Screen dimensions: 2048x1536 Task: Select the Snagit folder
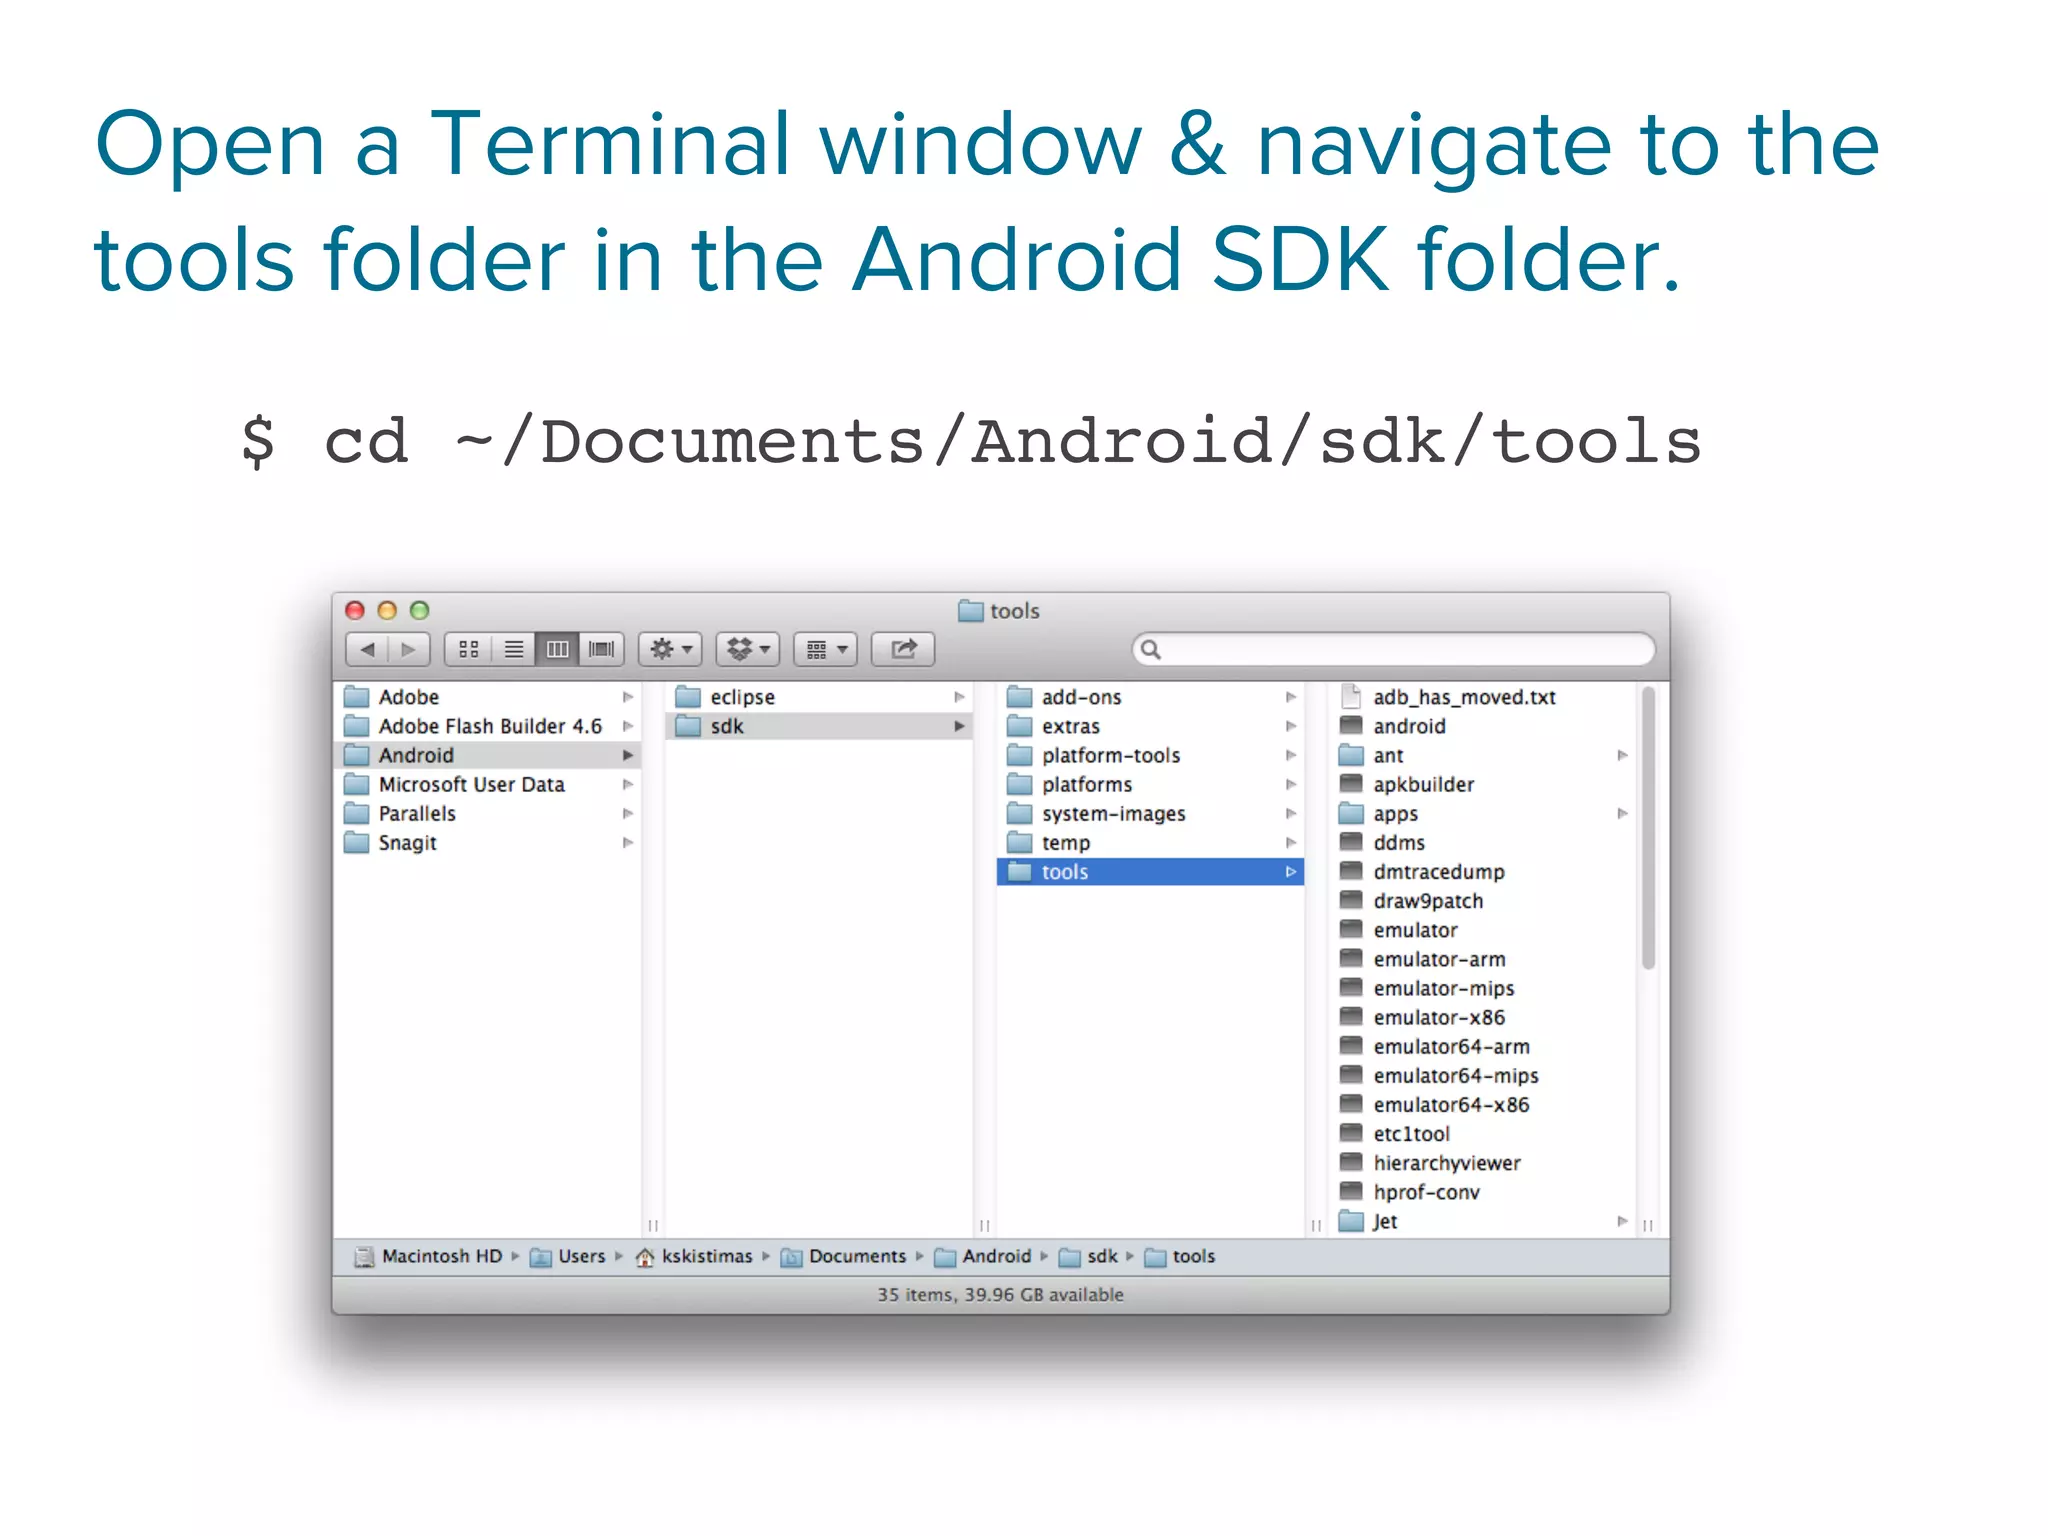click(x=489, y=842)
